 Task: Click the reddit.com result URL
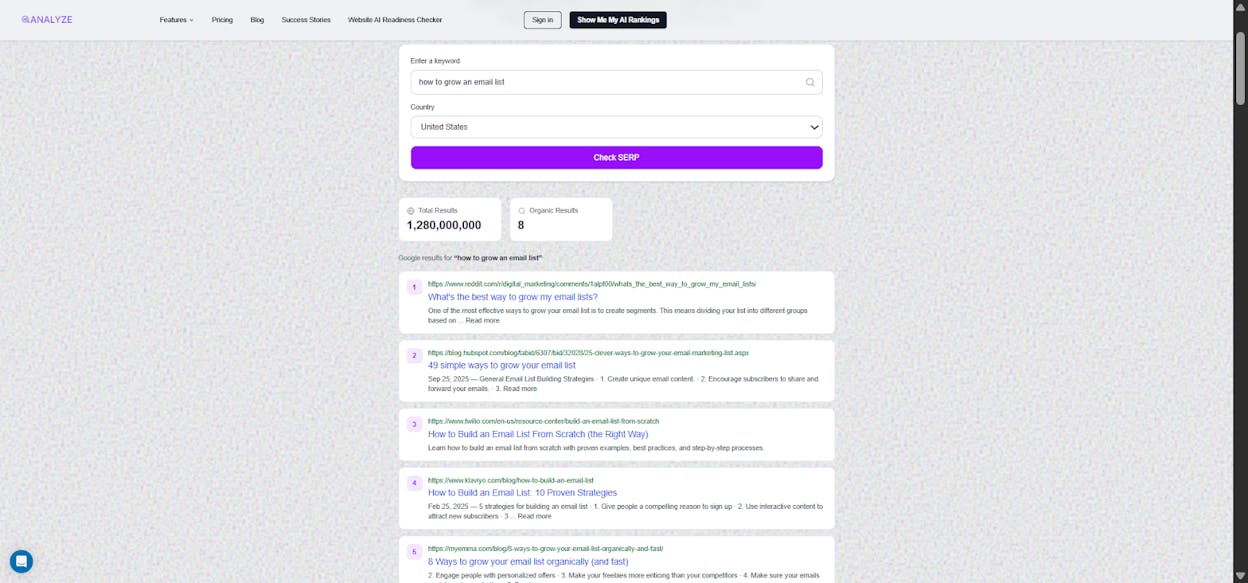point(592,284)
